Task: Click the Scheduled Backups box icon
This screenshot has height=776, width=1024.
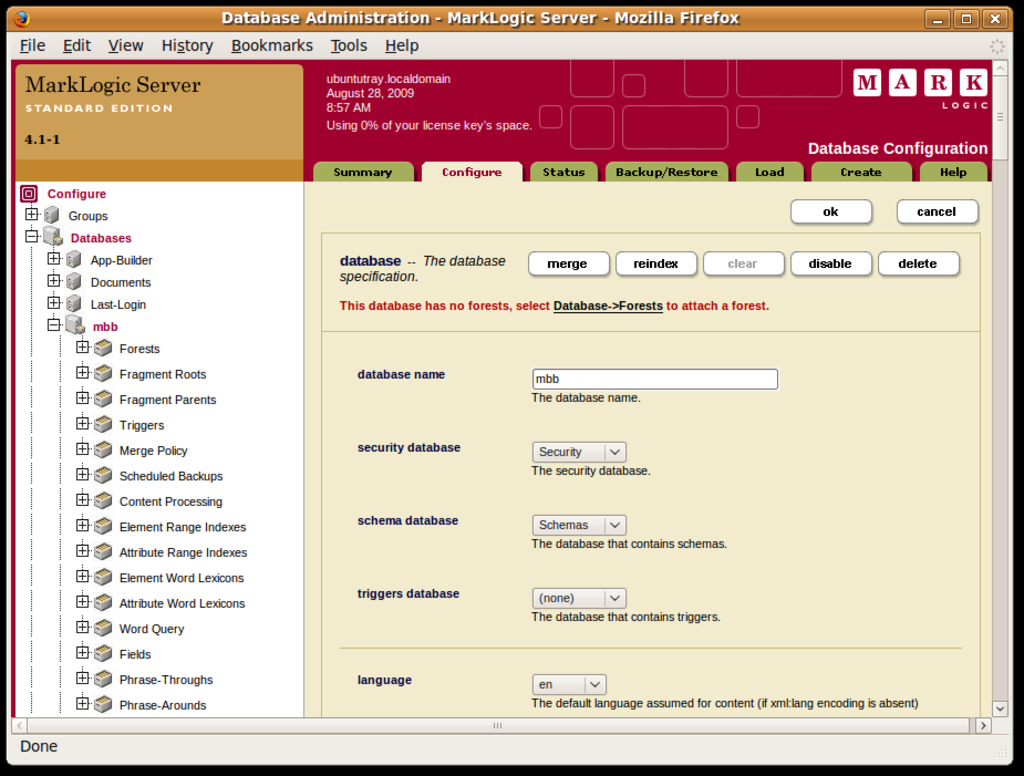Action: click(x=103, y=476)
